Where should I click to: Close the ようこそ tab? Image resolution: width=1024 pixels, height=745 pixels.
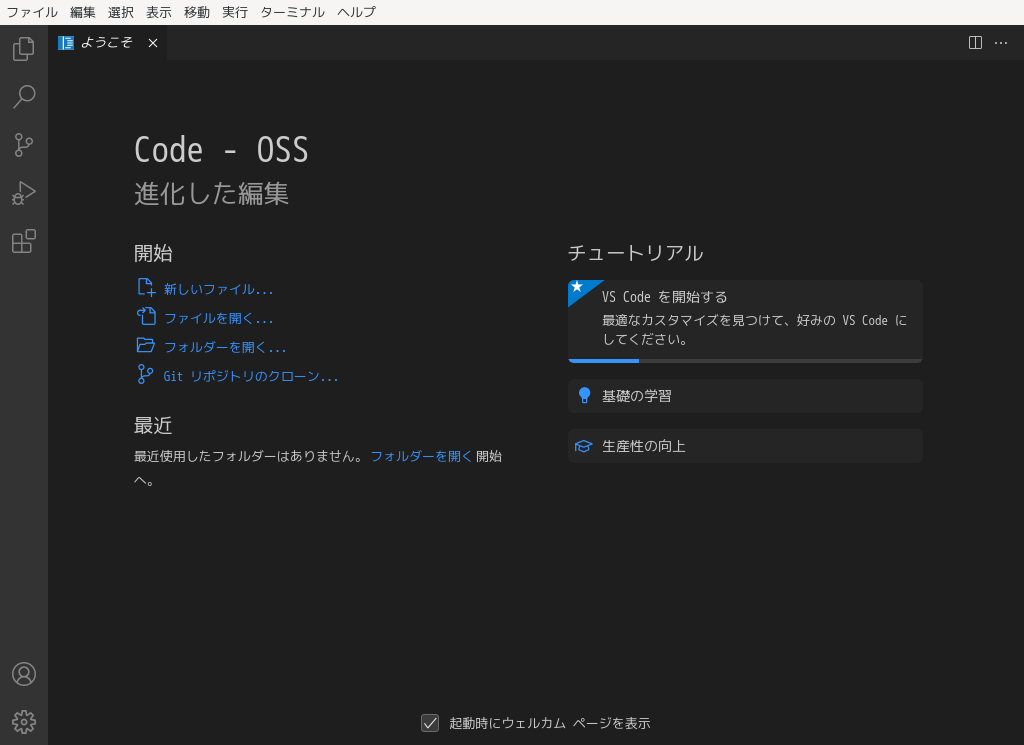[x=153, y=43]
